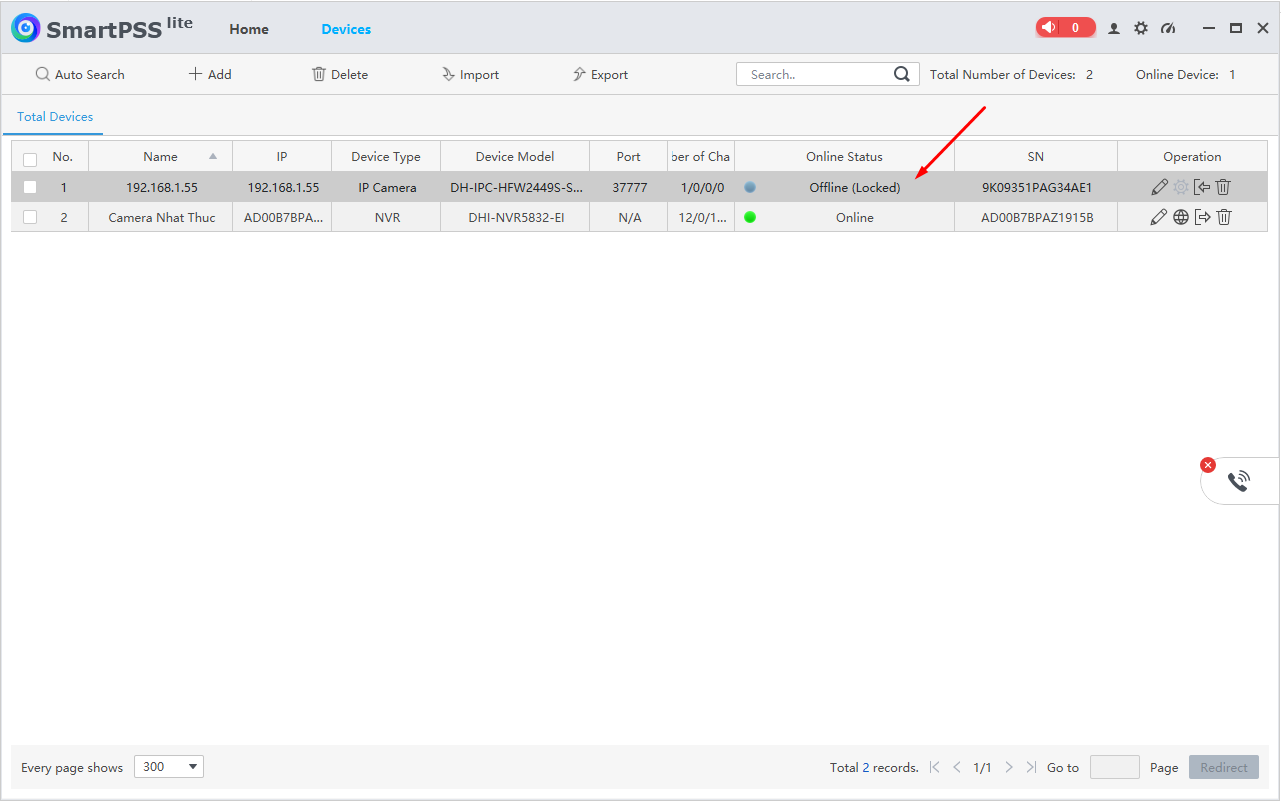Check the box for device 192.168.1.55
The image size is (1281, 803).
pos(30,187)
